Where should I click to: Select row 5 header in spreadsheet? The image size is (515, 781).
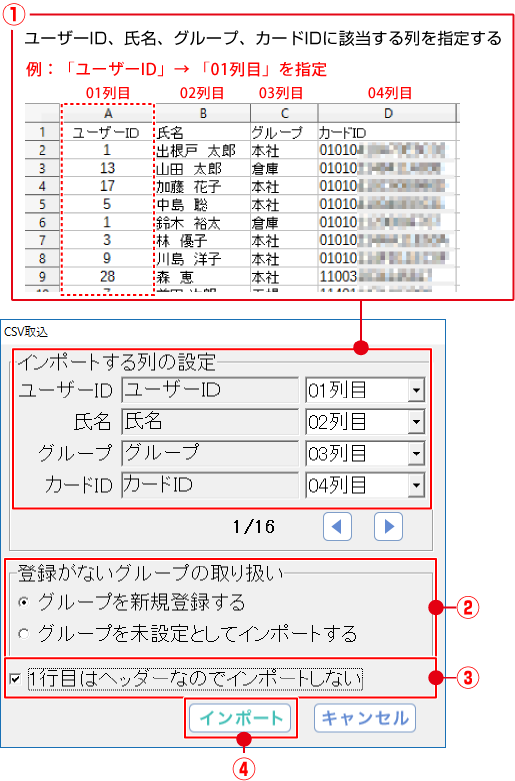pyautogui.click(x=42, y=204)
